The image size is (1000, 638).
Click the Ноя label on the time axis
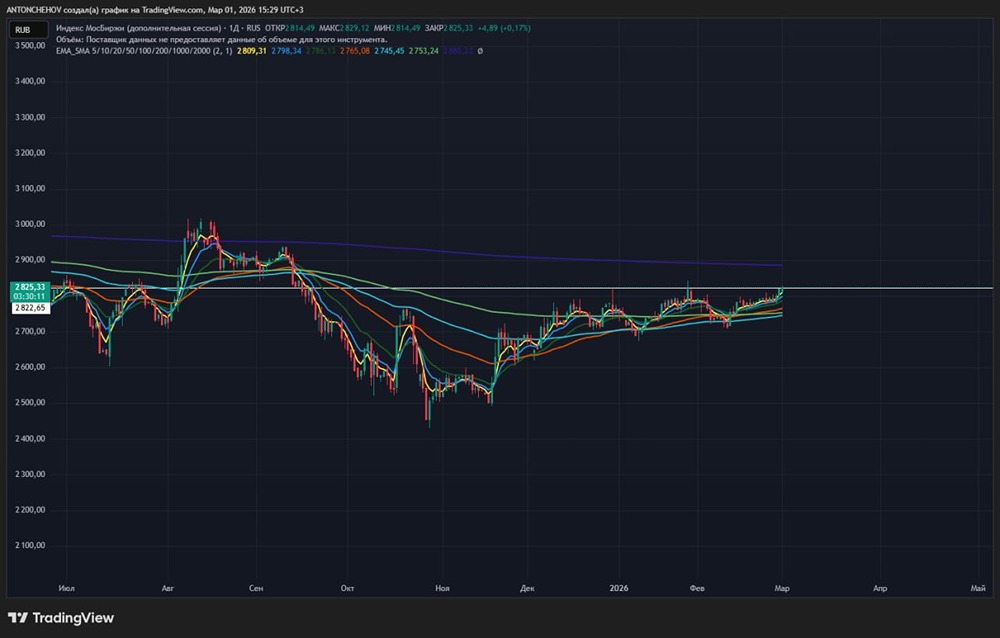[x=443, y=589]
